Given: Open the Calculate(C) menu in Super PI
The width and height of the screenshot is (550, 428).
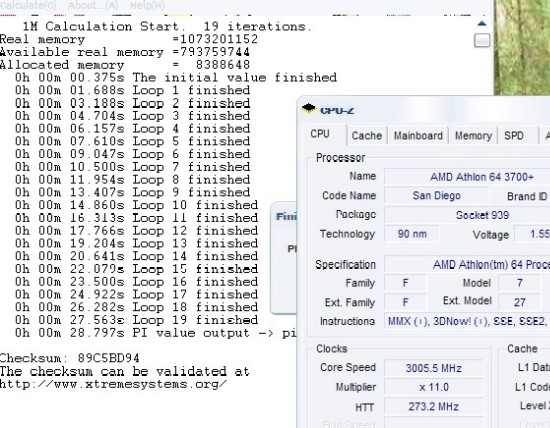Looking at the screenshot, I should click(28, 5).
